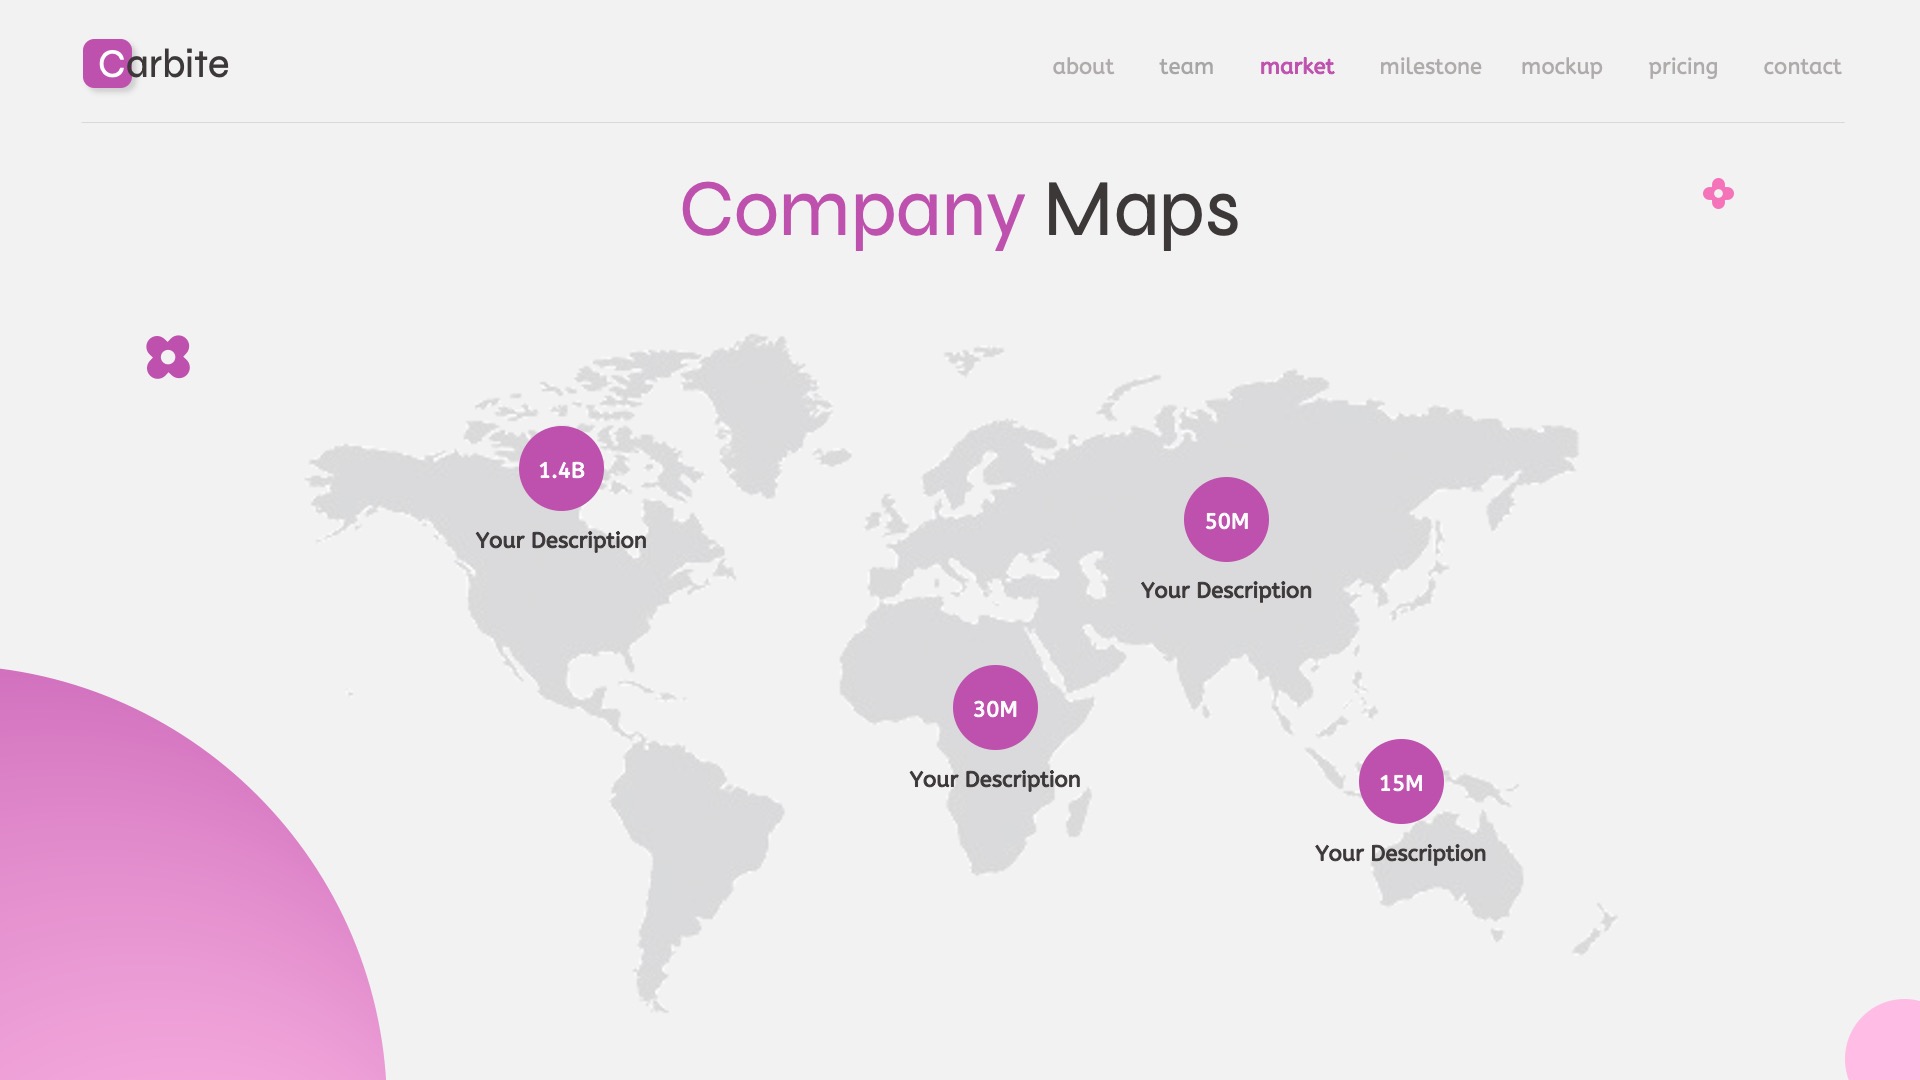Click the mockup navigation link

click(x=1561, y=67)
